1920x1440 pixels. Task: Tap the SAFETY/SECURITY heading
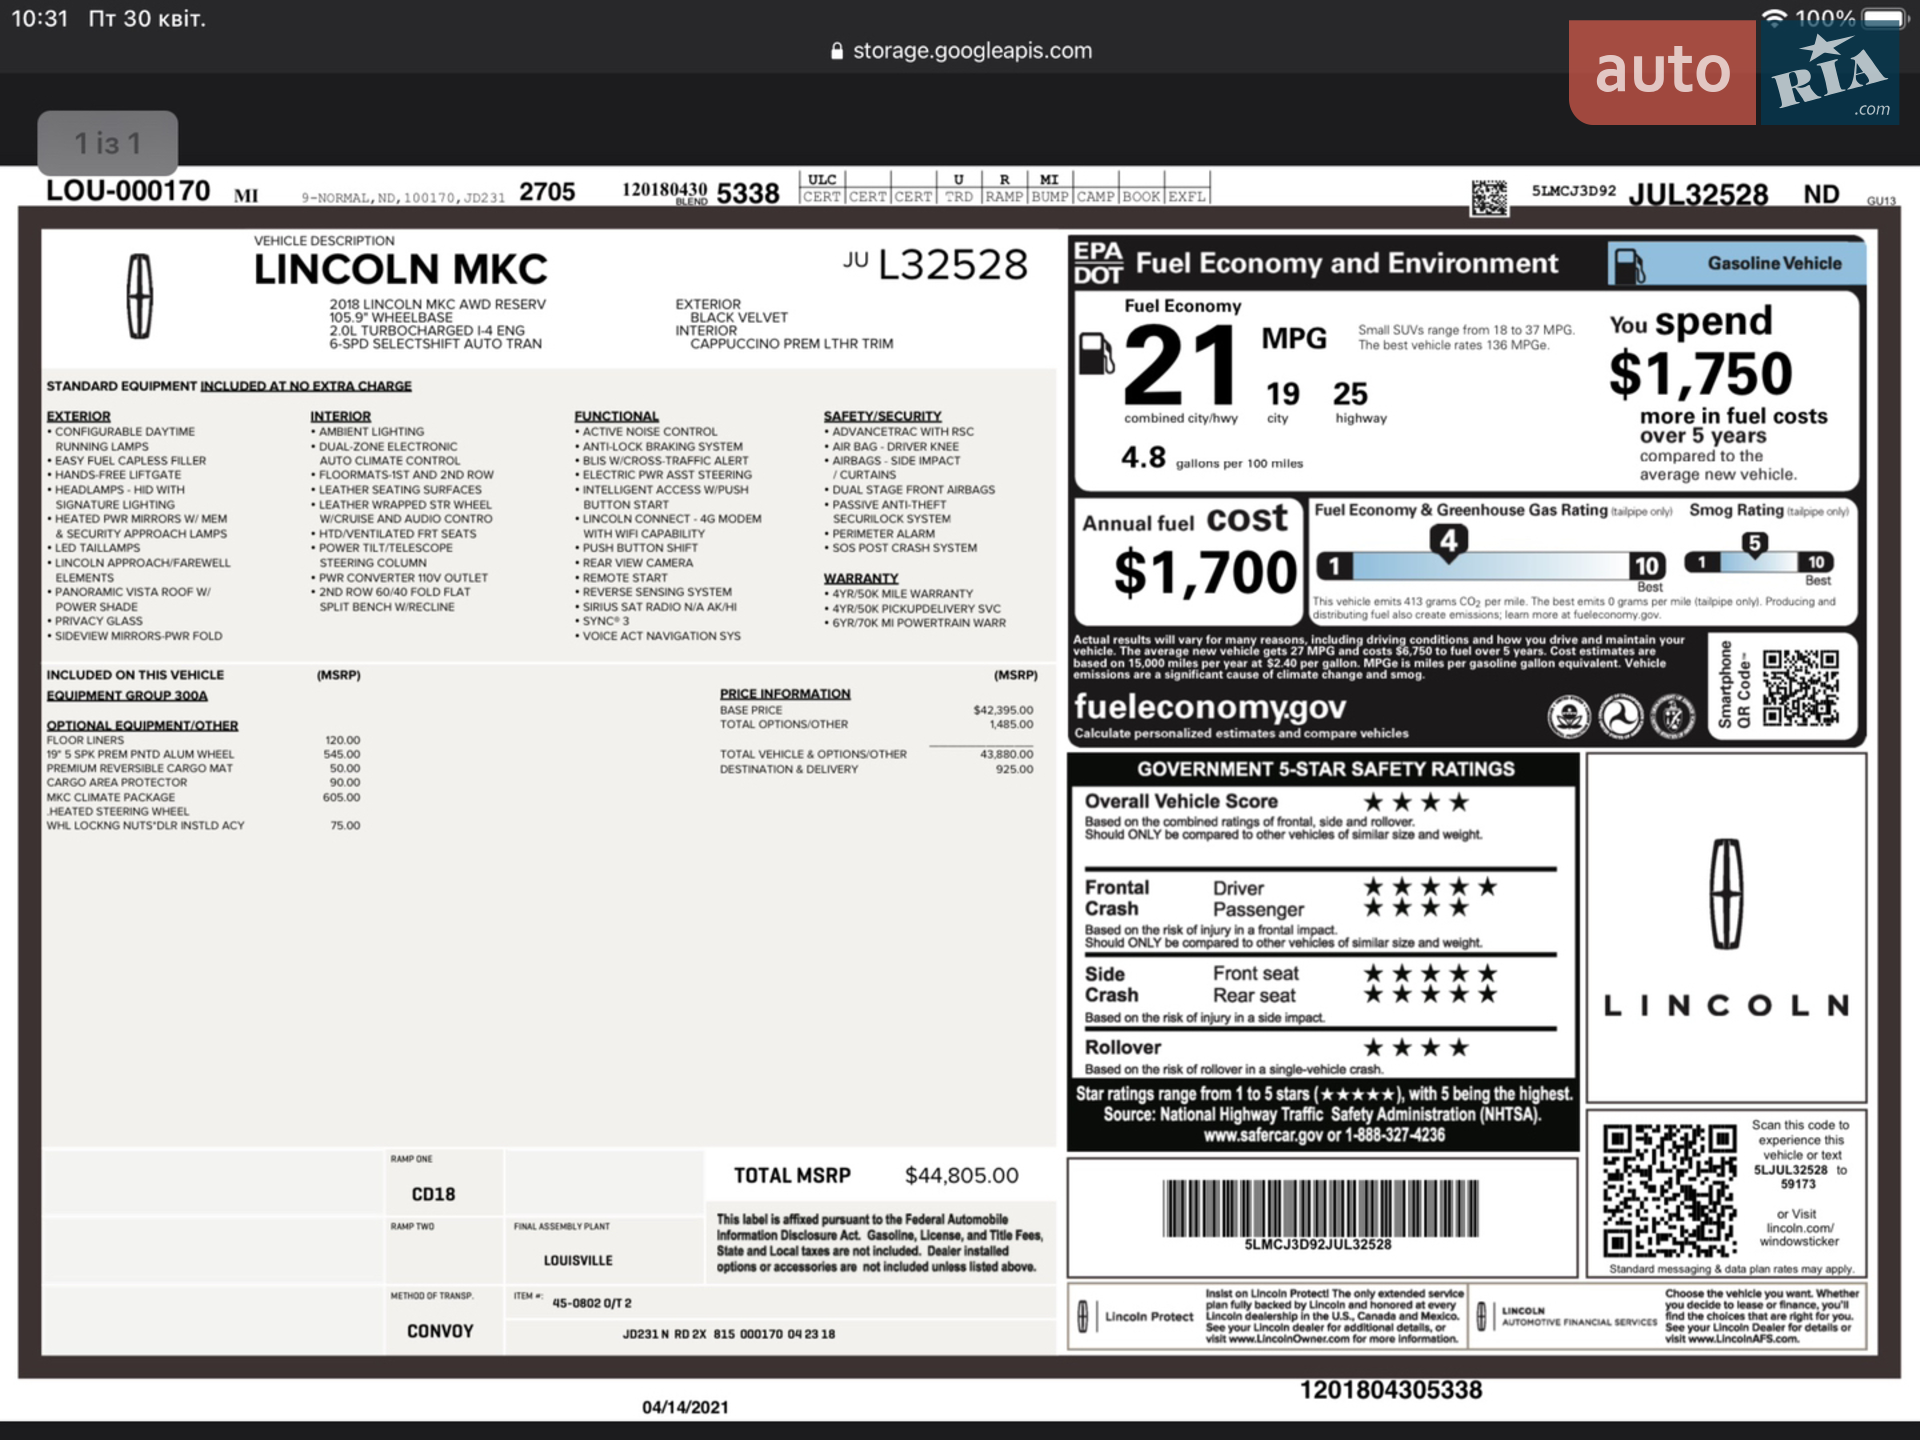pyautogui.click(x=883, y=416)
